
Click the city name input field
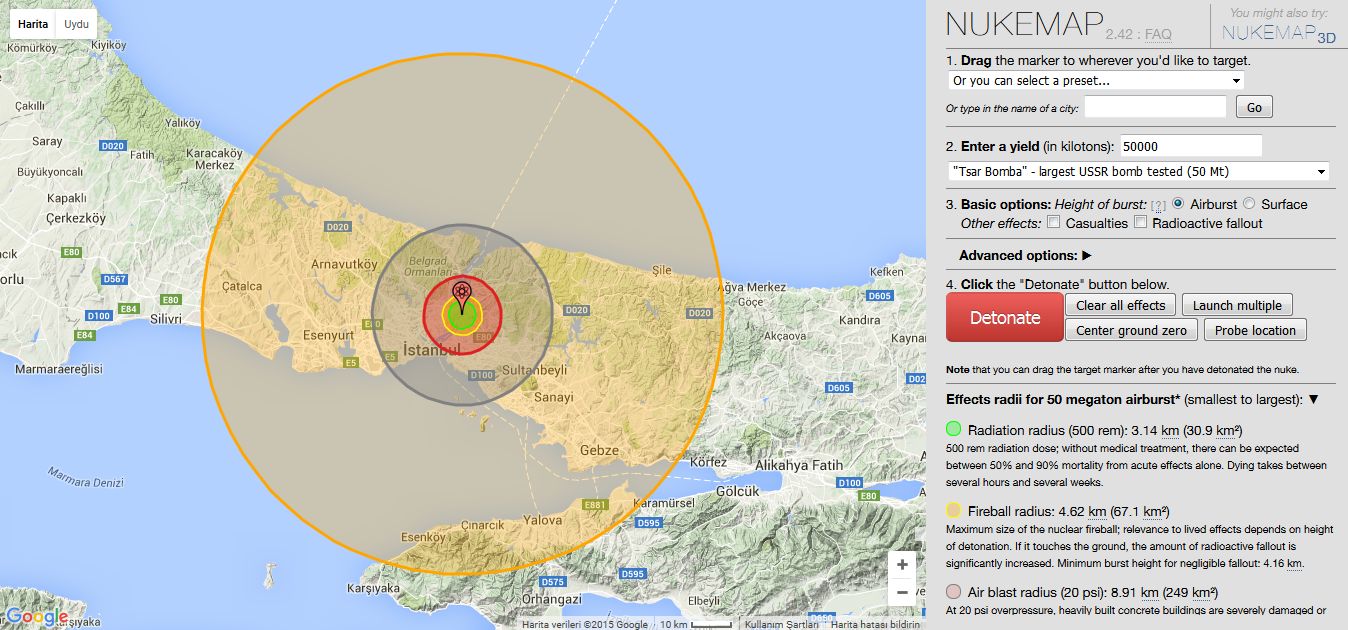tap(1155, 107)
